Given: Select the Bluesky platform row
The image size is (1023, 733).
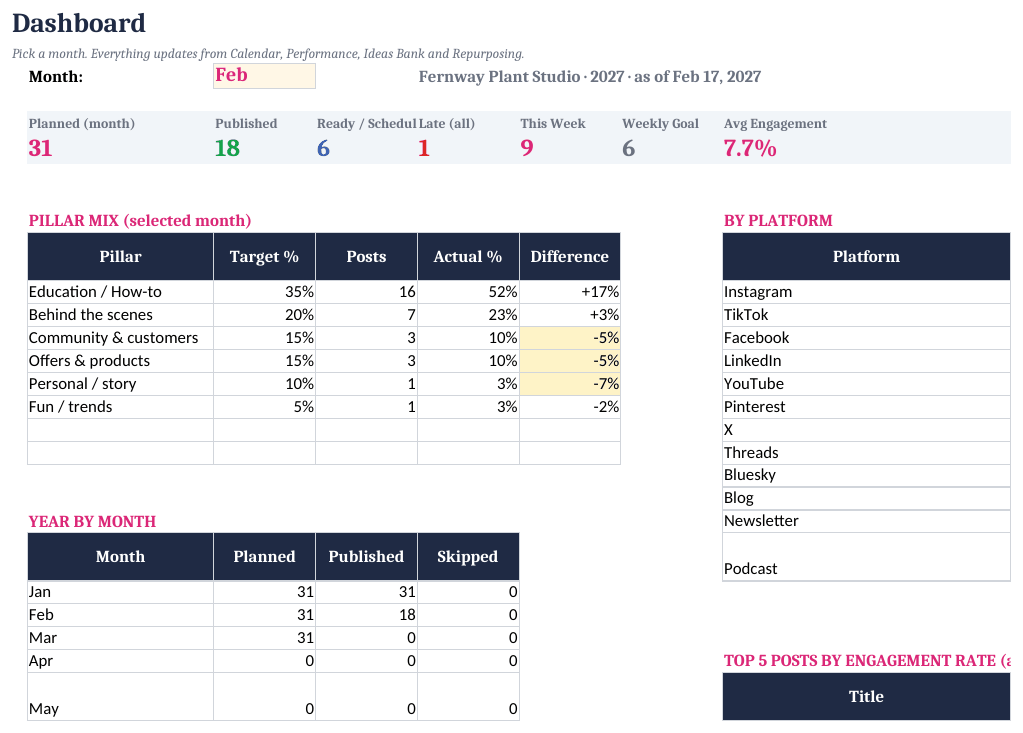Looking at the screenshot, I should [866, 475].
